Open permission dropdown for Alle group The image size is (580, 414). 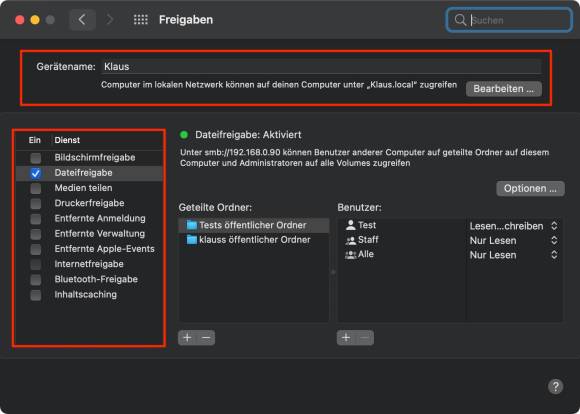(513, 255)
